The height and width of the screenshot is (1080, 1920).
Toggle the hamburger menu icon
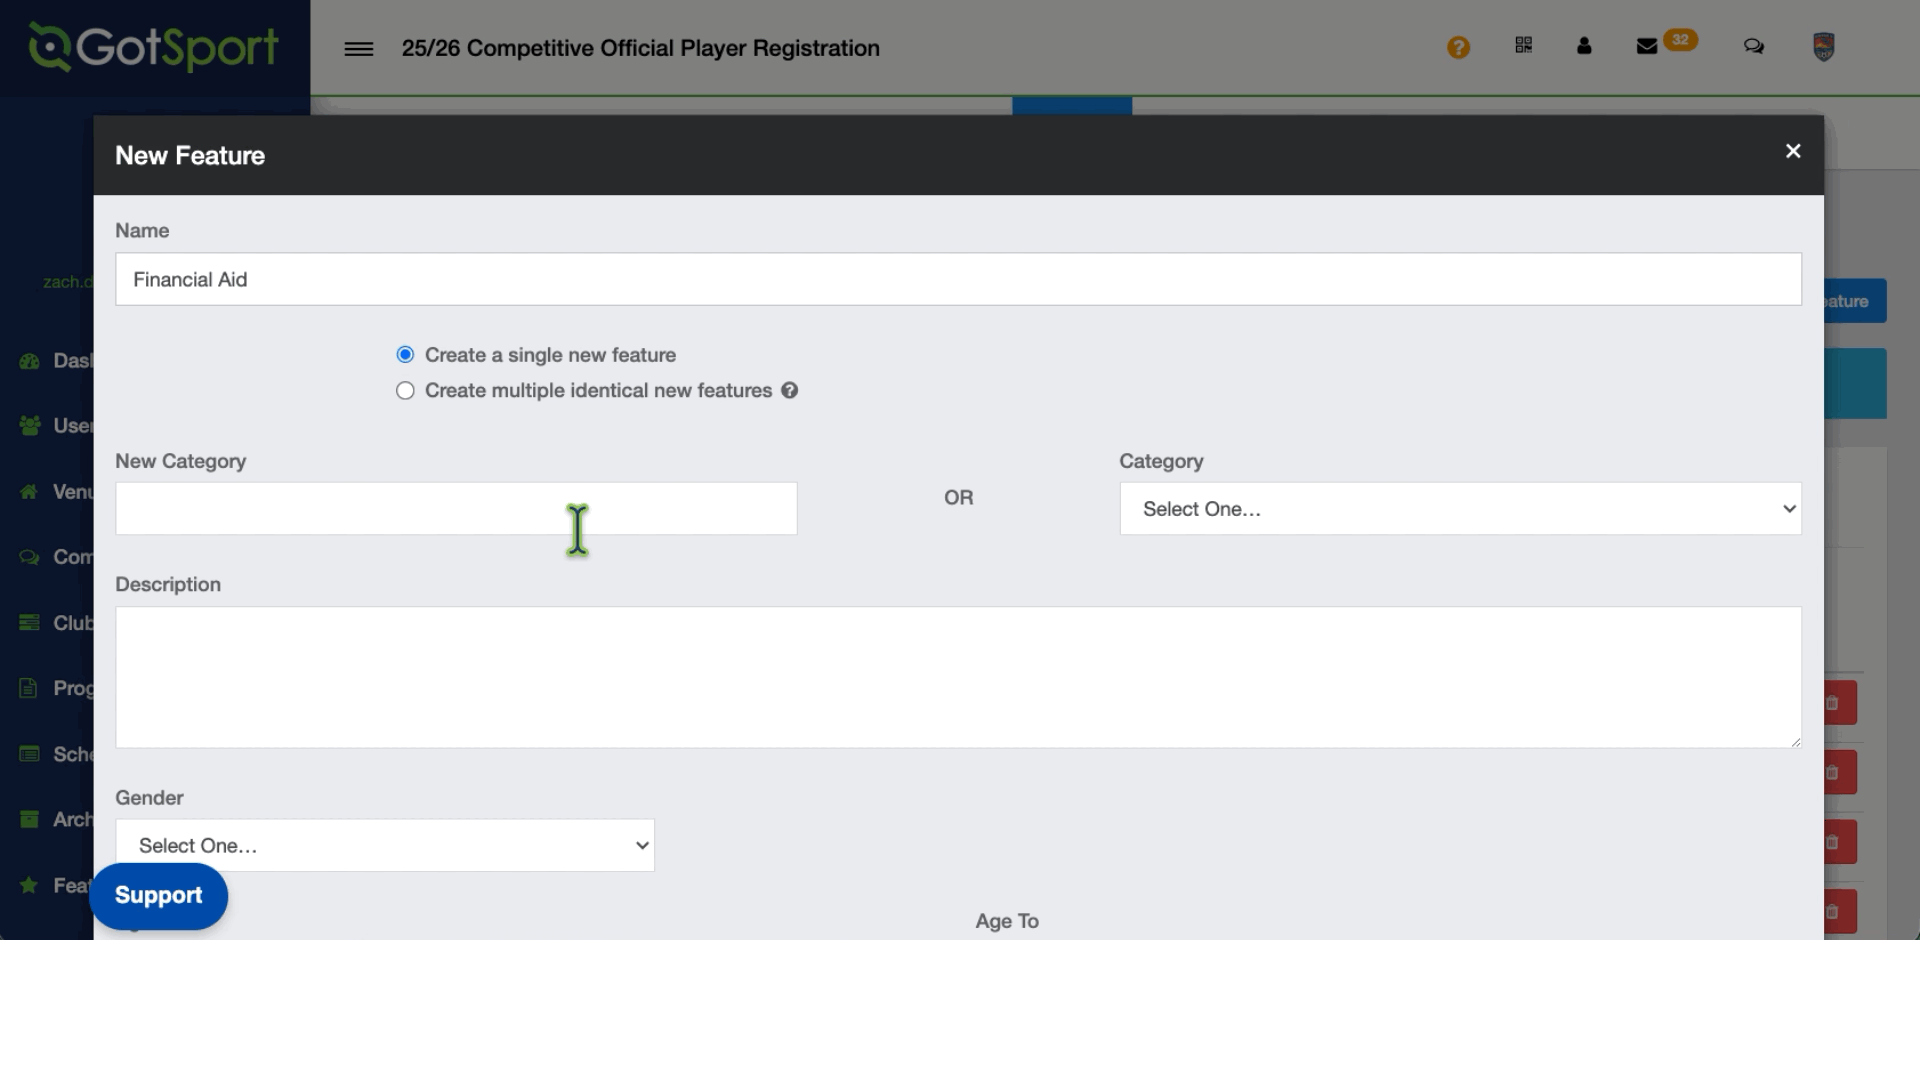[x=358, y=49]
